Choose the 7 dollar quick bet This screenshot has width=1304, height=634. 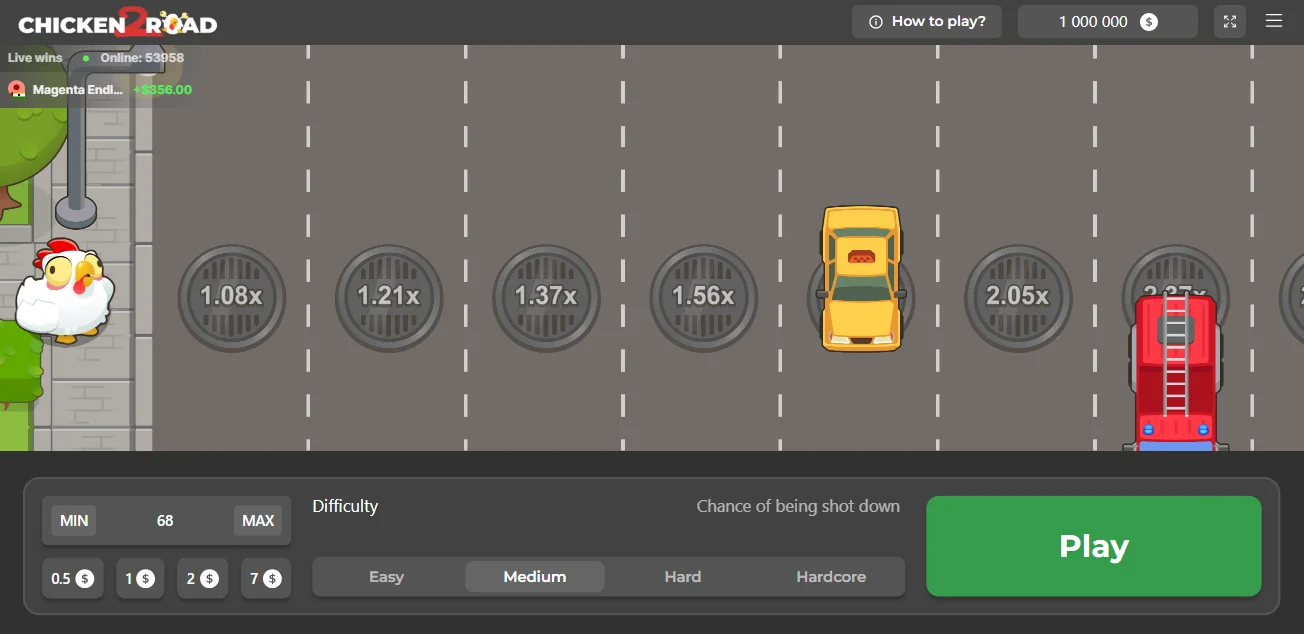click(x=266, y=578)
